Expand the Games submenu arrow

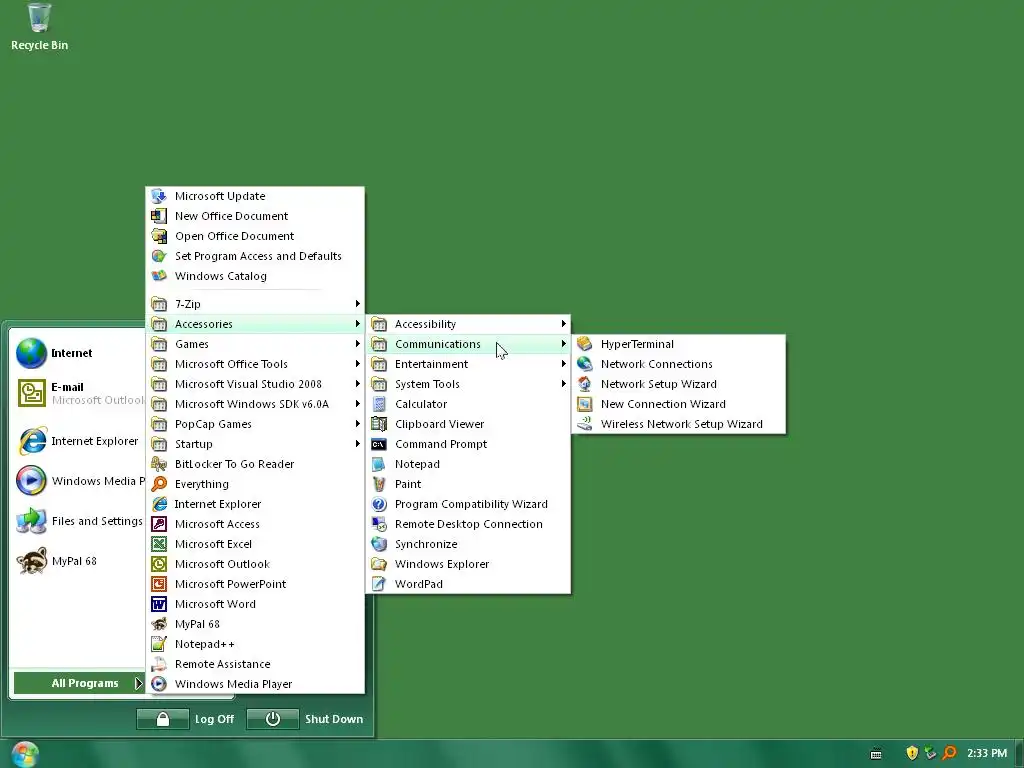click(x=358, y=344)
